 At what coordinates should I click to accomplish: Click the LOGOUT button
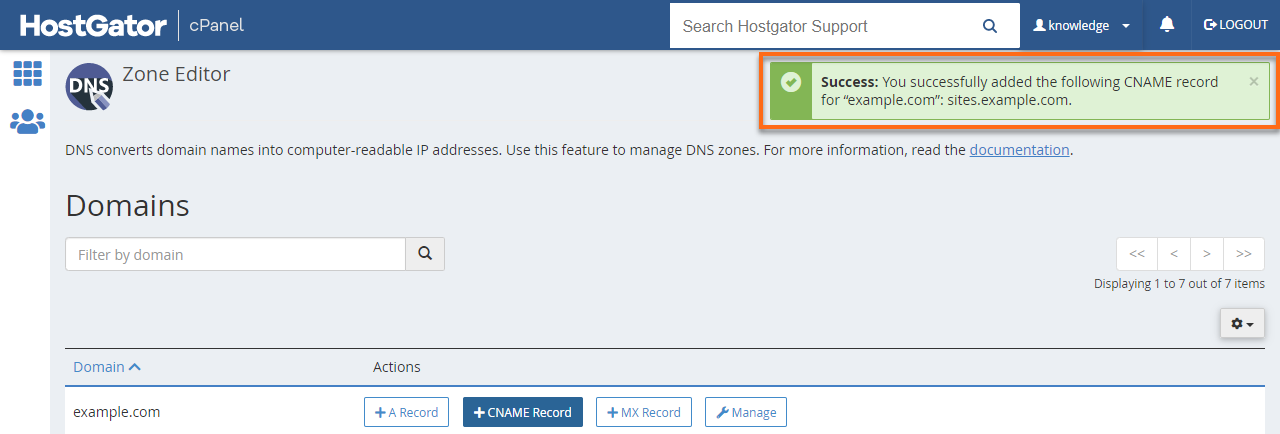pyautogui.click(x=1236, y=25)
